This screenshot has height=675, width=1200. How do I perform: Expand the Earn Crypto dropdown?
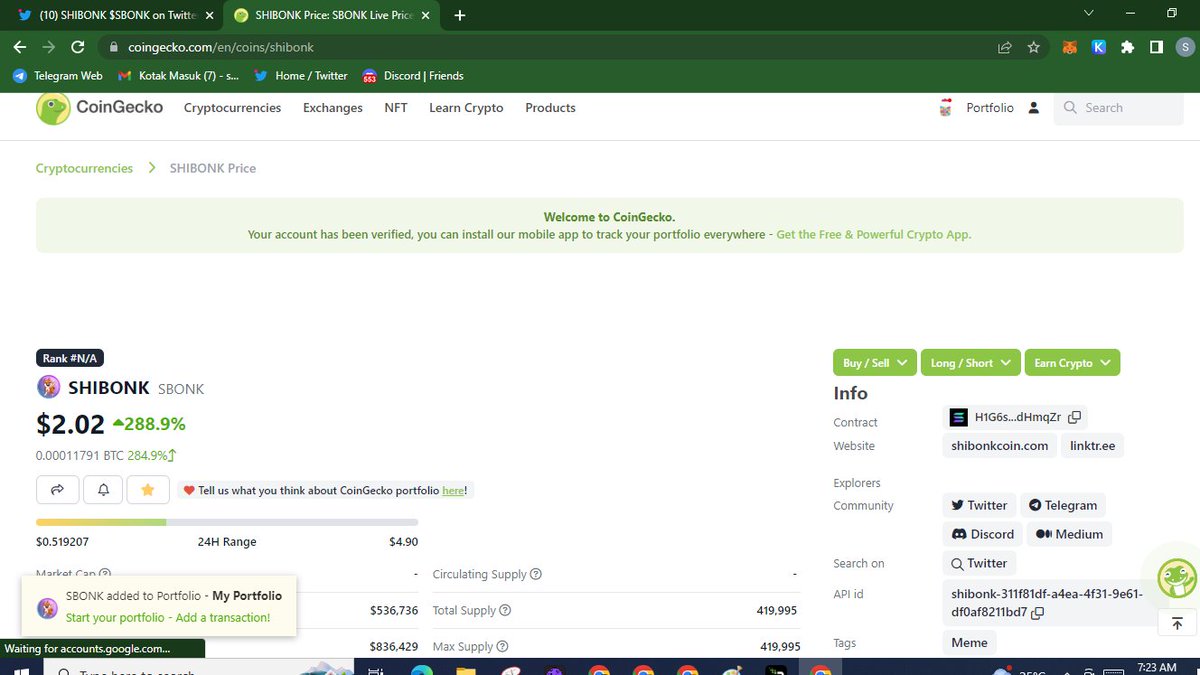pos(1072,362)
